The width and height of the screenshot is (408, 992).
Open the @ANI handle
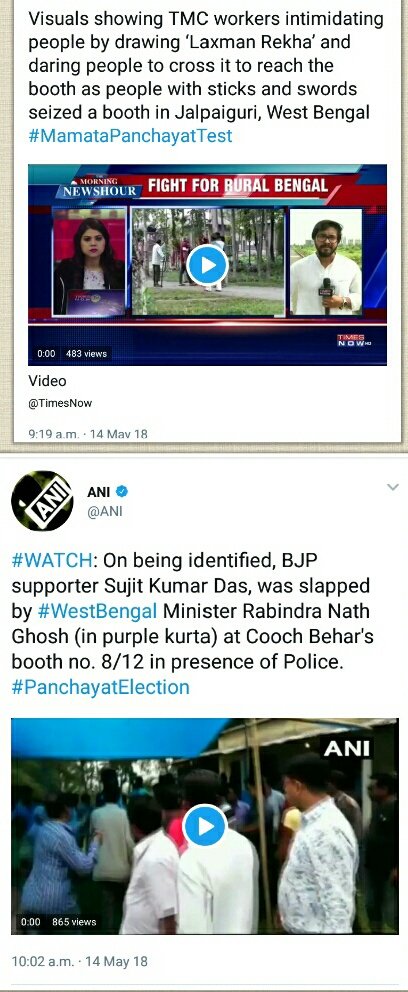[104, 512]
